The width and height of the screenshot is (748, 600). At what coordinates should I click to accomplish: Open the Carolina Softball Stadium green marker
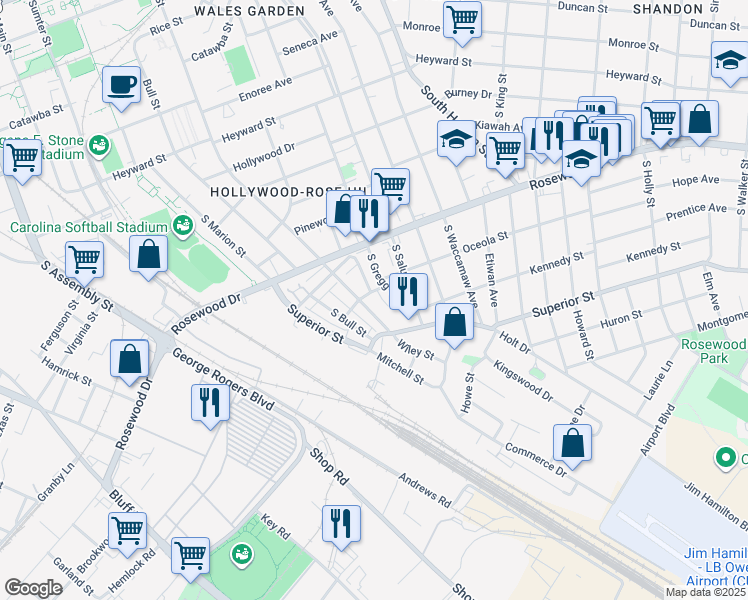pos(183,225)
